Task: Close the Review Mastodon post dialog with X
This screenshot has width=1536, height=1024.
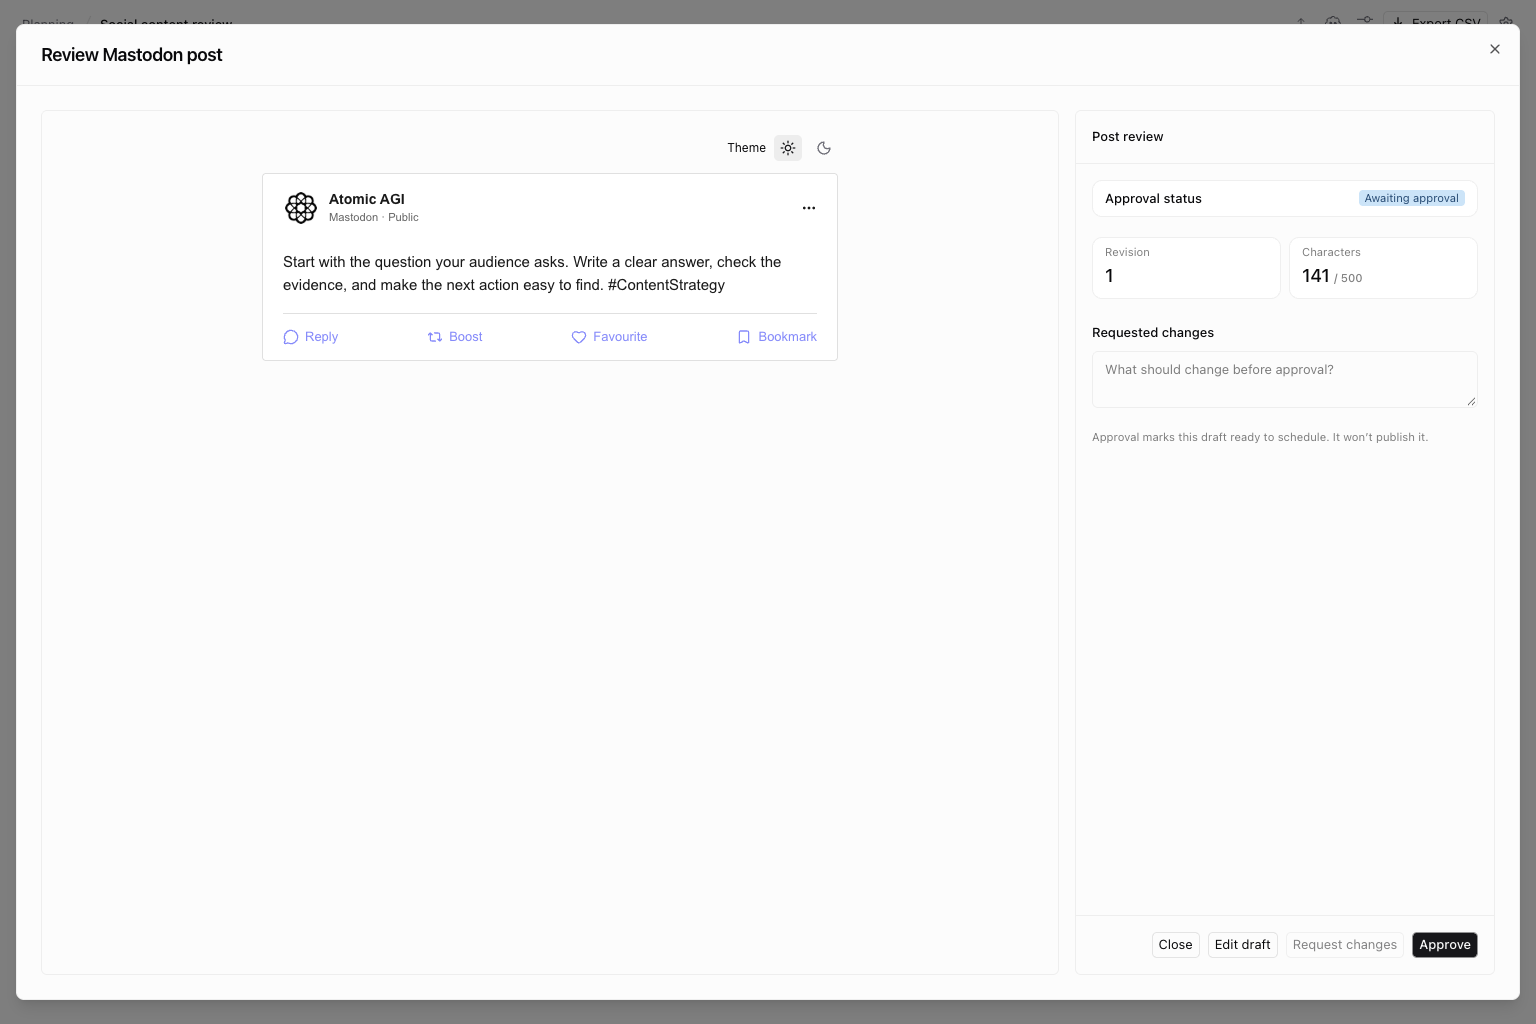Action: coord(1495,49)
